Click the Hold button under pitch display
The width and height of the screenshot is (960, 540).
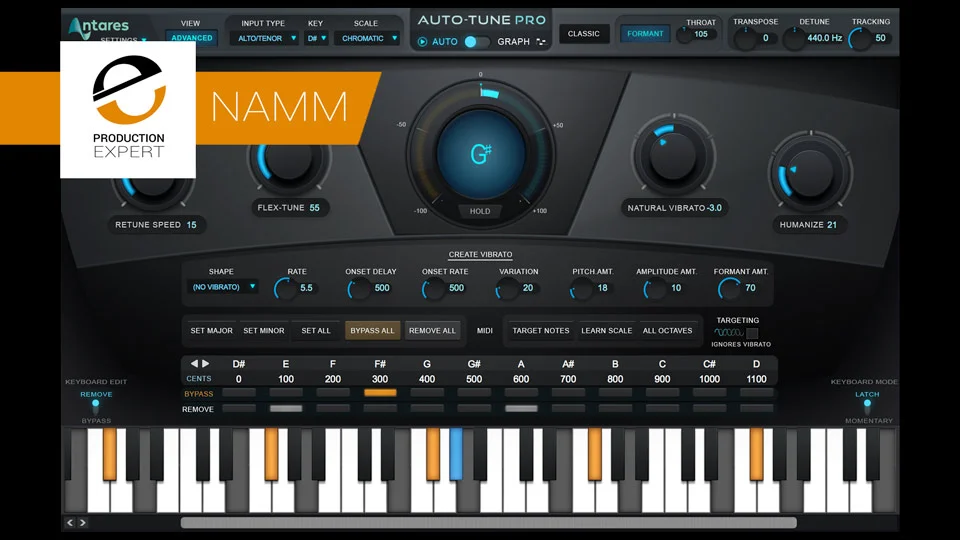point(480,211)
